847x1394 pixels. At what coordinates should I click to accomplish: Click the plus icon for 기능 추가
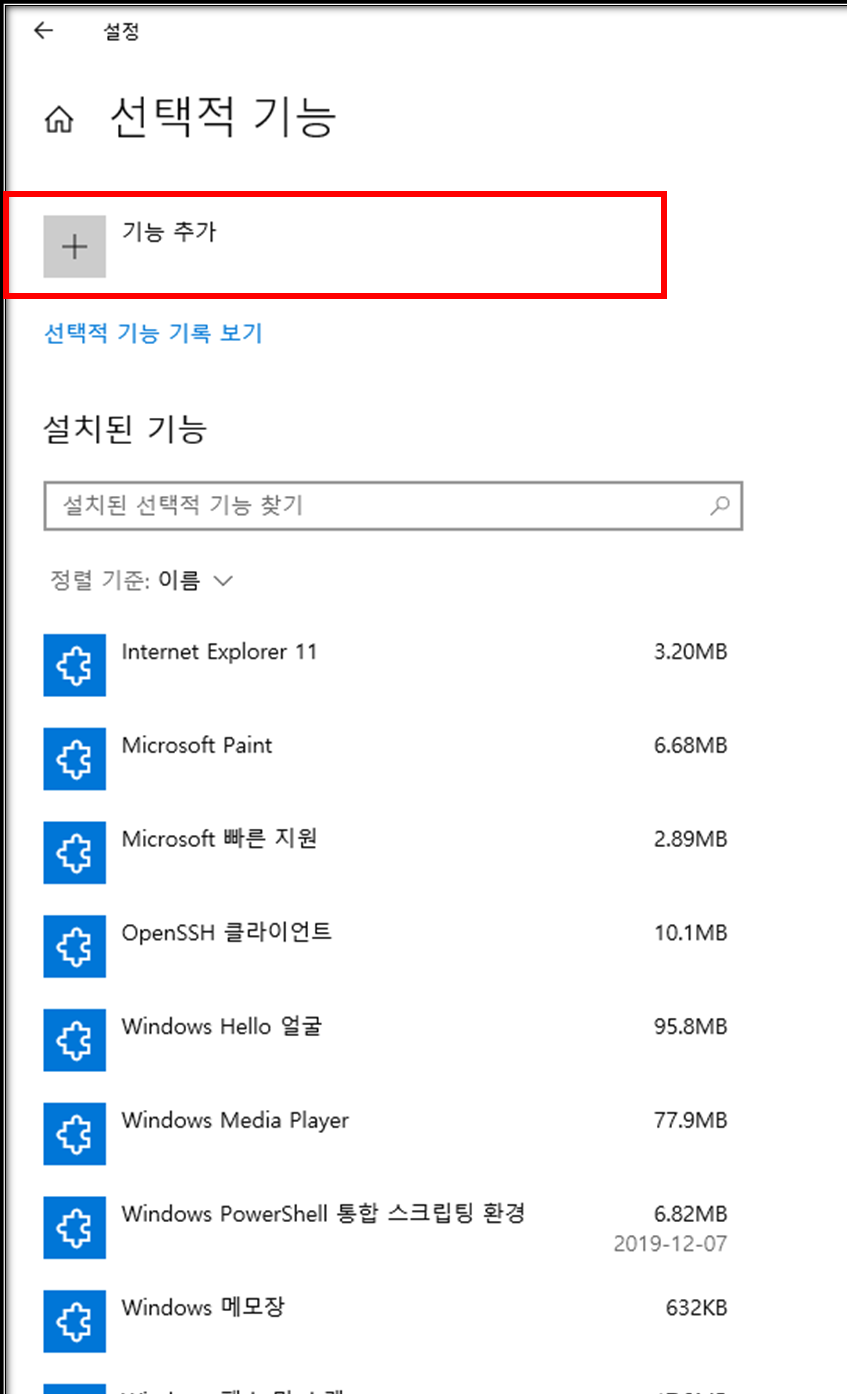pyautogui.click(x=75, y=246)
